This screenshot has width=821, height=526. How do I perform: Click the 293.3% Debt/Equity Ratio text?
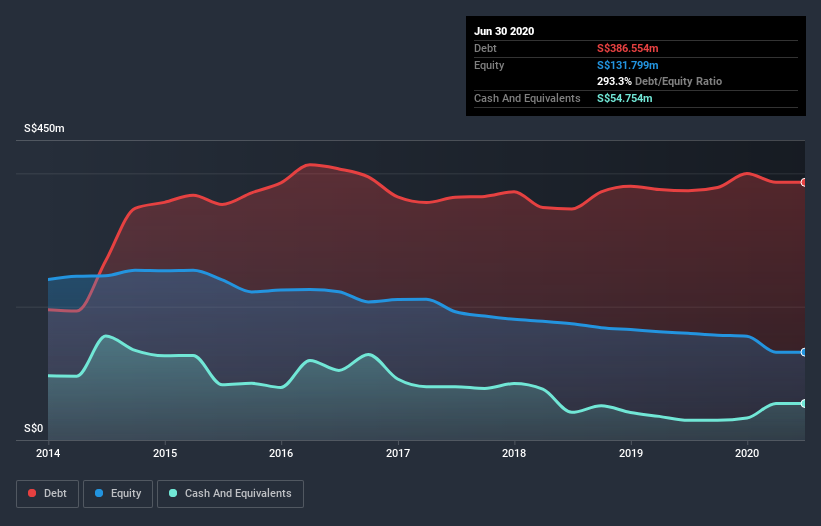coord(659,82)
